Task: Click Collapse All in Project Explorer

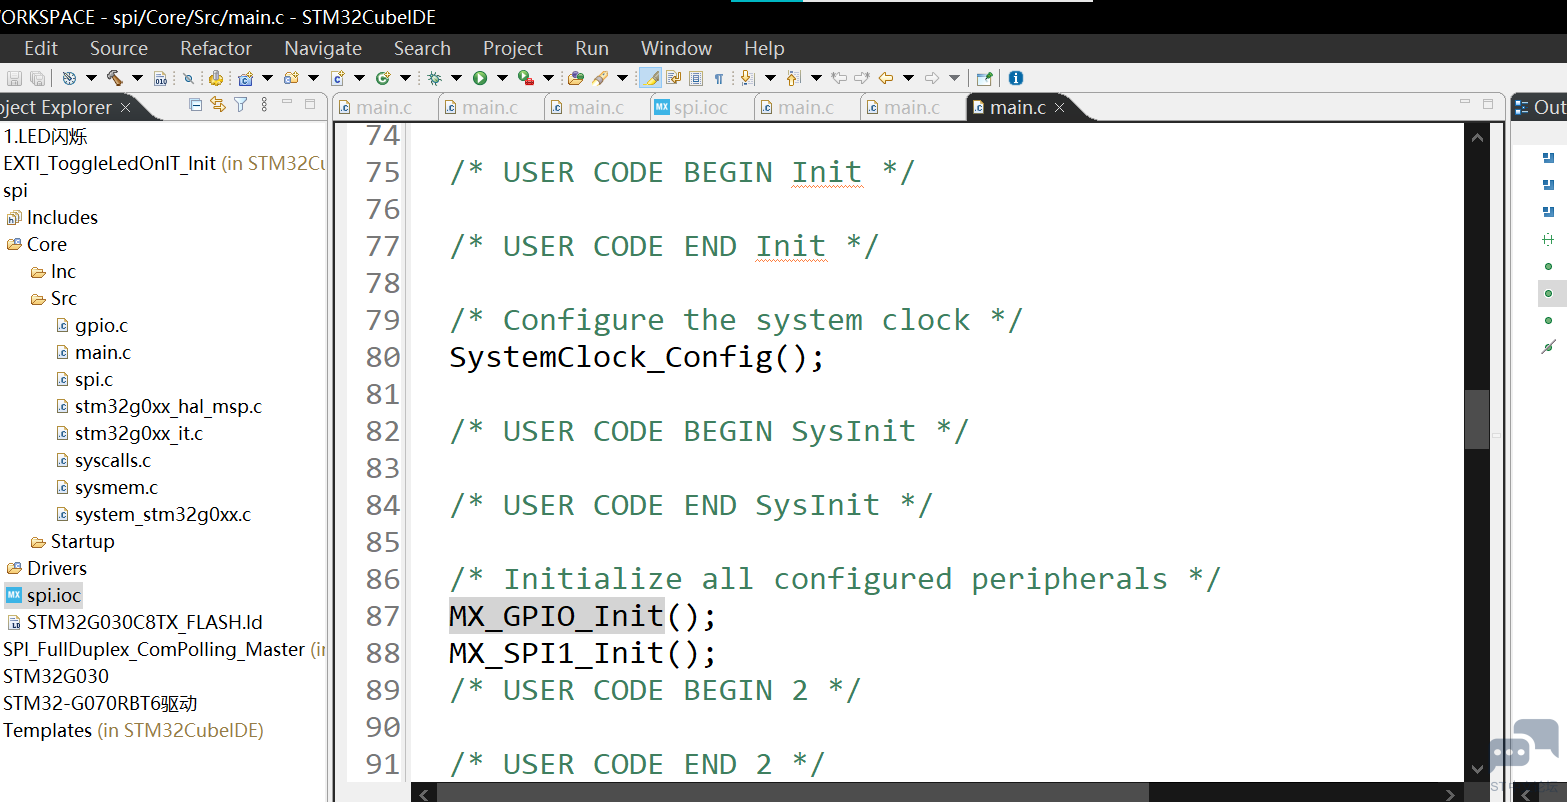Action: pyautogui.click(x=196, y=105)
